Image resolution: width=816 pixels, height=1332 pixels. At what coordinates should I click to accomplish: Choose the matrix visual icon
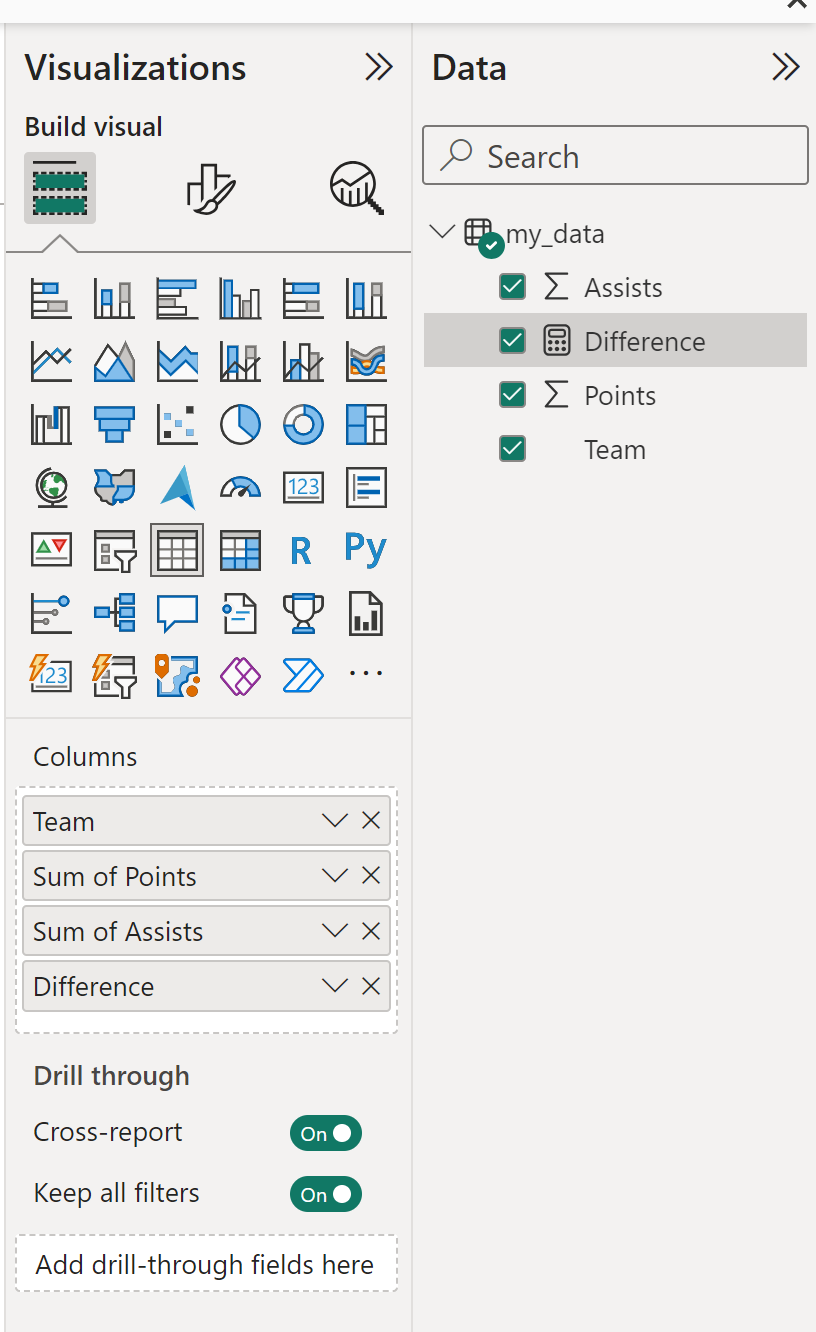(240, 550)
